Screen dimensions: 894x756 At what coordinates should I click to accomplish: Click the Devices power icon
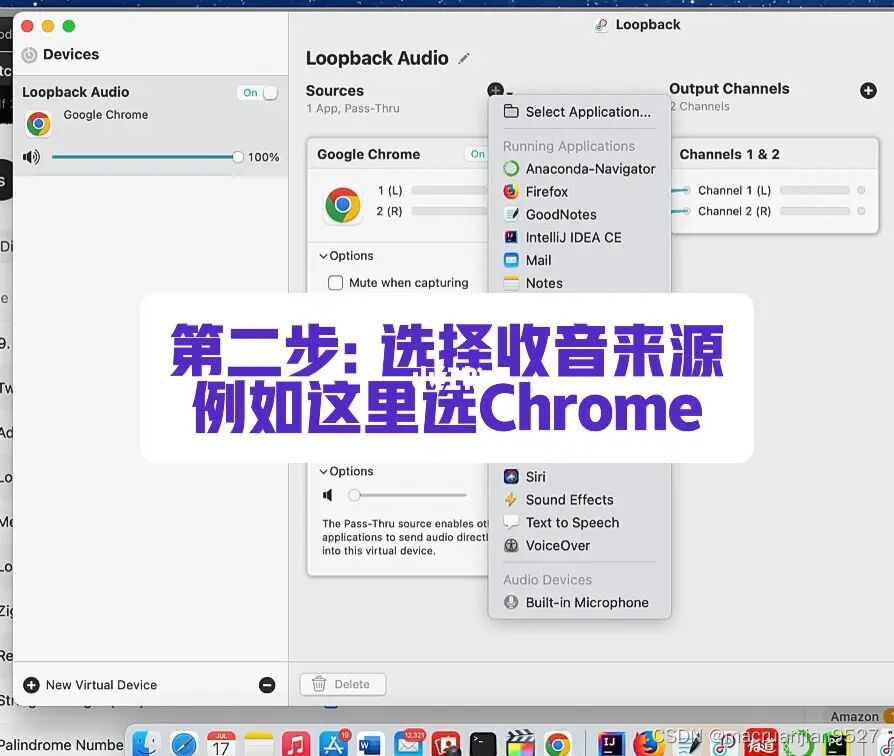[x=29, y=55]
